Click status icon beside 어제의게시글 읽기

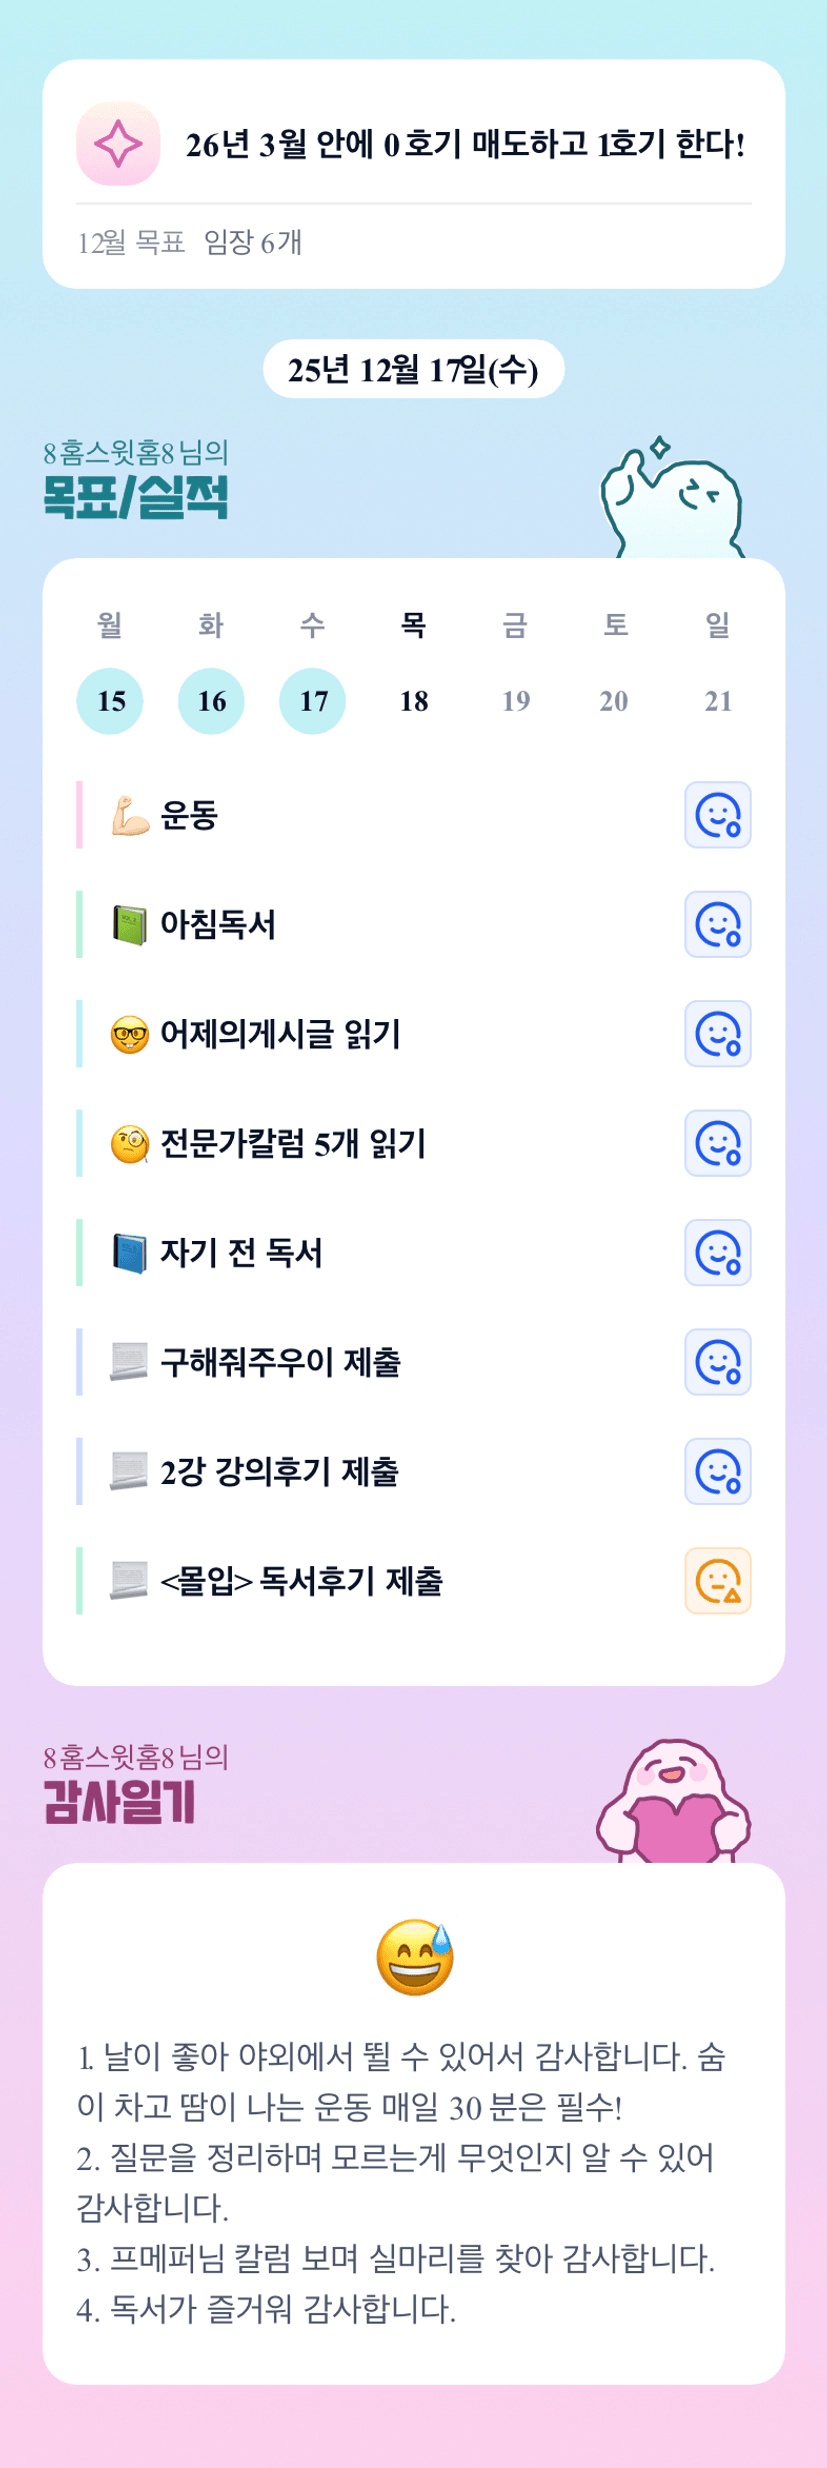[x=717, y=1034]
